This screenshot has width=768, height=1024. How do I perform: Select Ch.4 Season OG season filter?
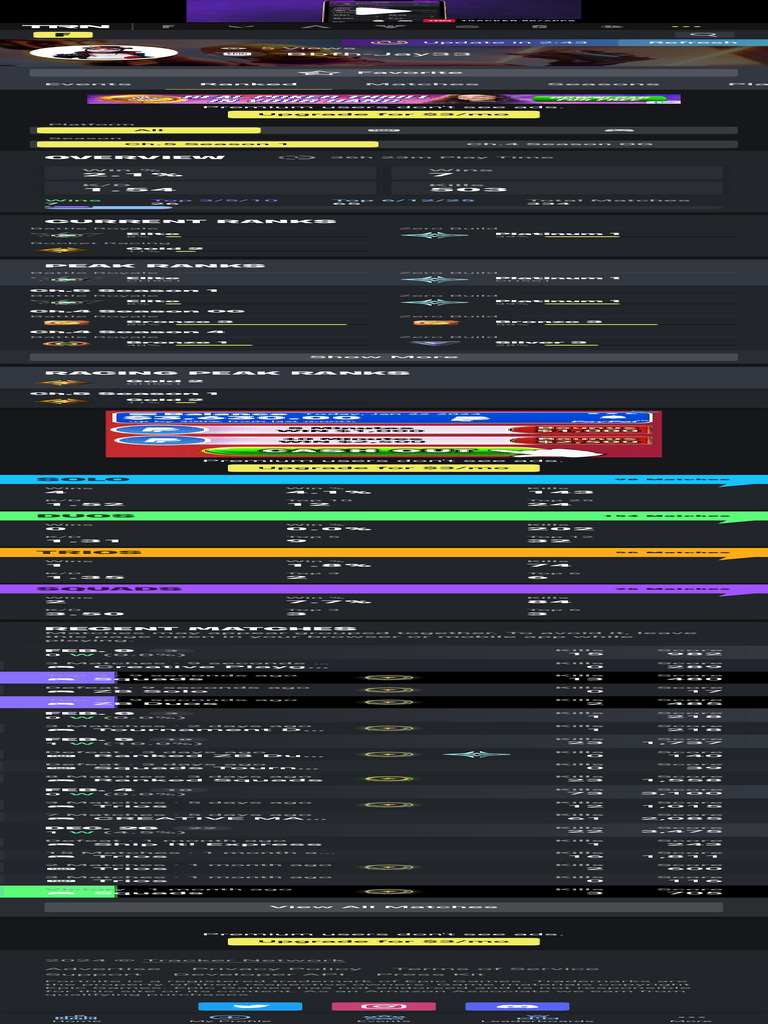pyautogui.click(x=559, y=144)
